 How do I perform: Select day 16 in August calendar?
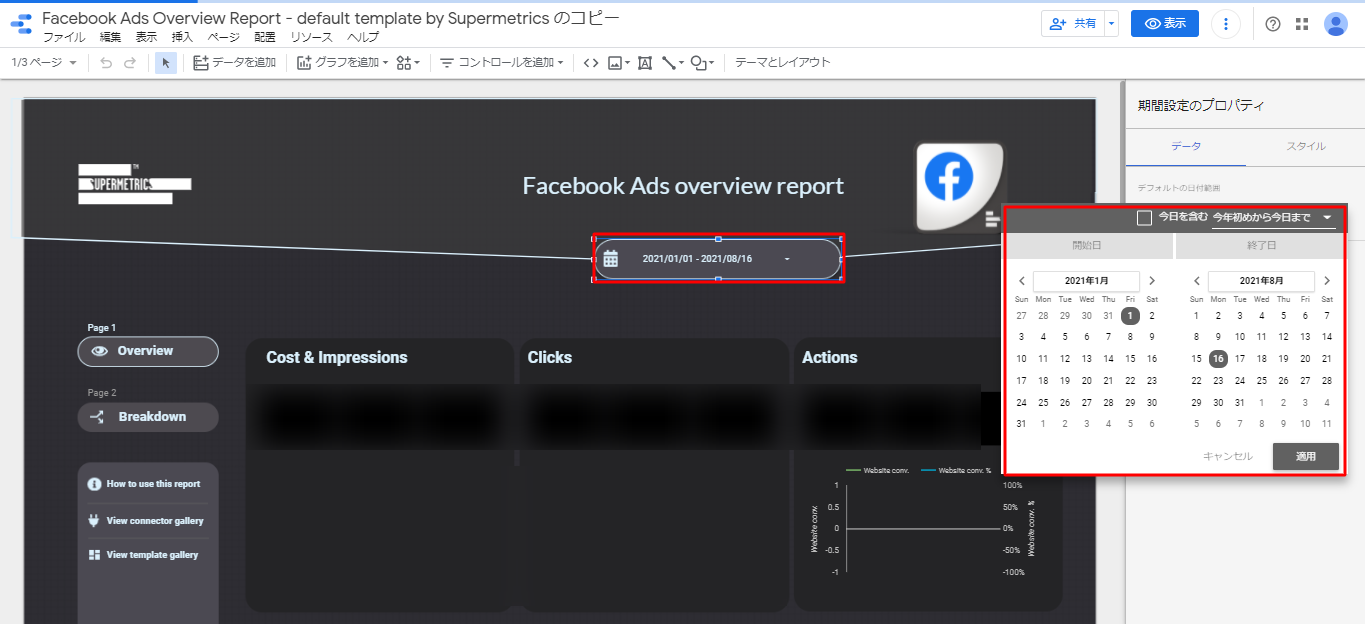[1218, 359]
